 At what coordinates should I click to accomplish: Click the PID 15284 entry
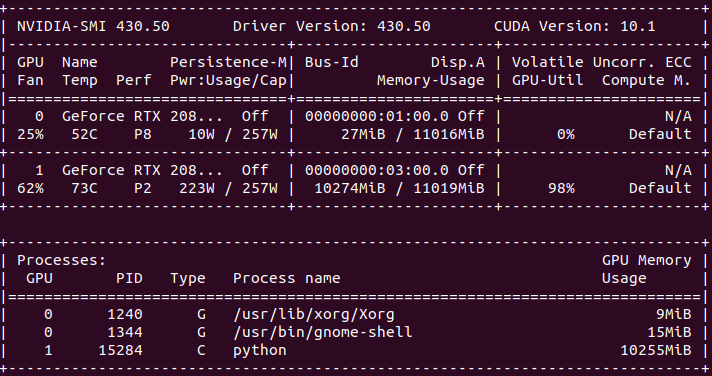pyautogui.click(x=120, y=350)
